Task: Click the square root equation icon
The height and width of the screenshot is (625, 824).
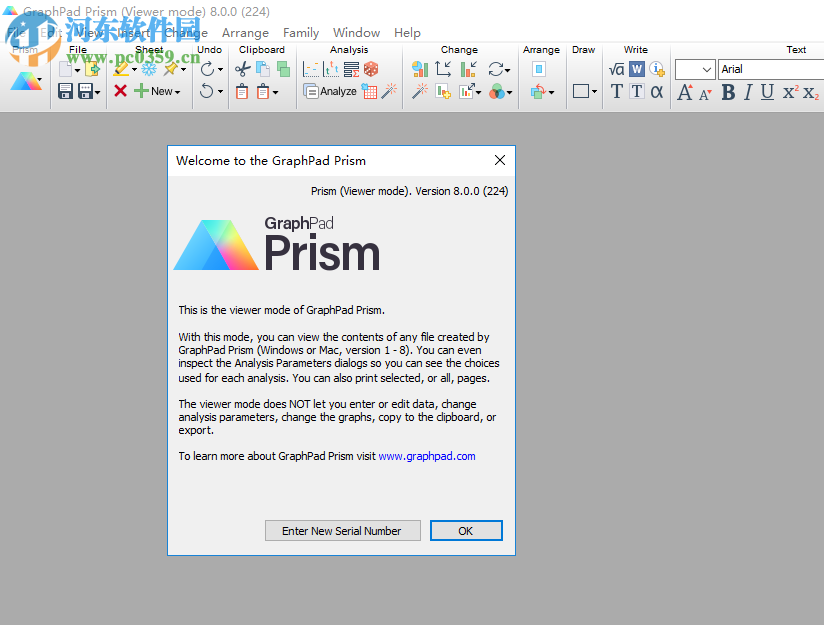Action: [x=615, y=70]
